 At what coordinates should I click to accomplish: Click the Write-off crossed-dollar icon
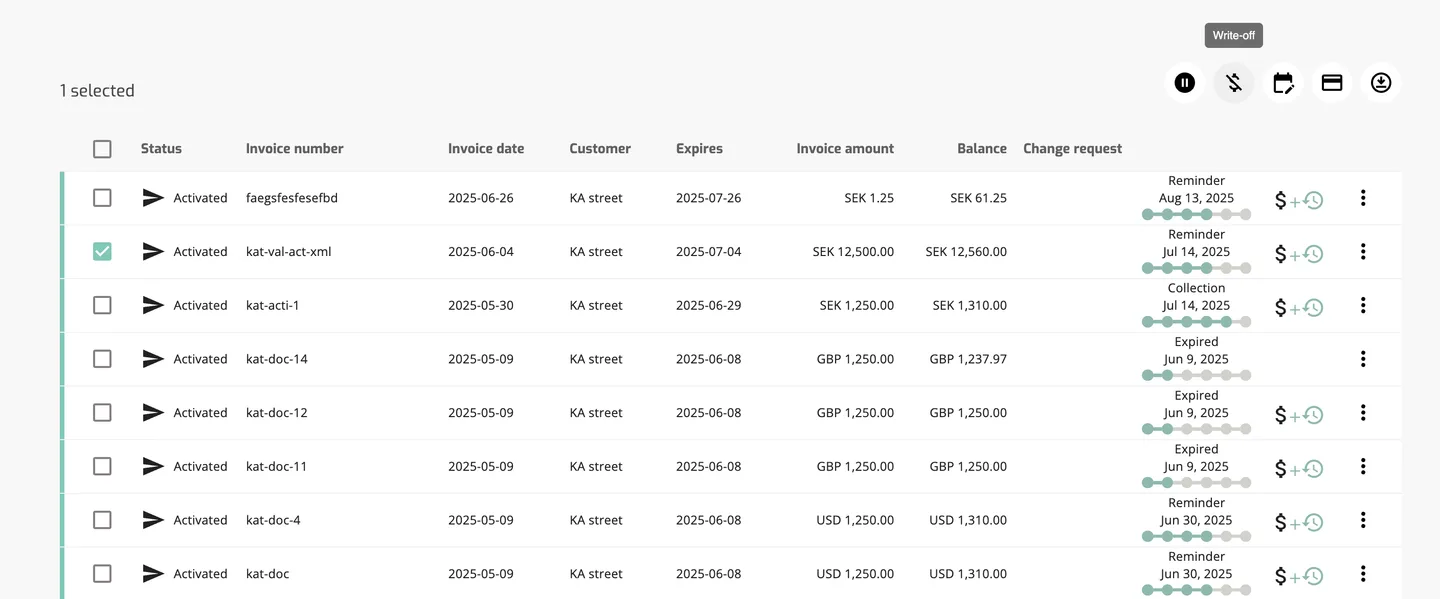click(x=1234, y=83)
